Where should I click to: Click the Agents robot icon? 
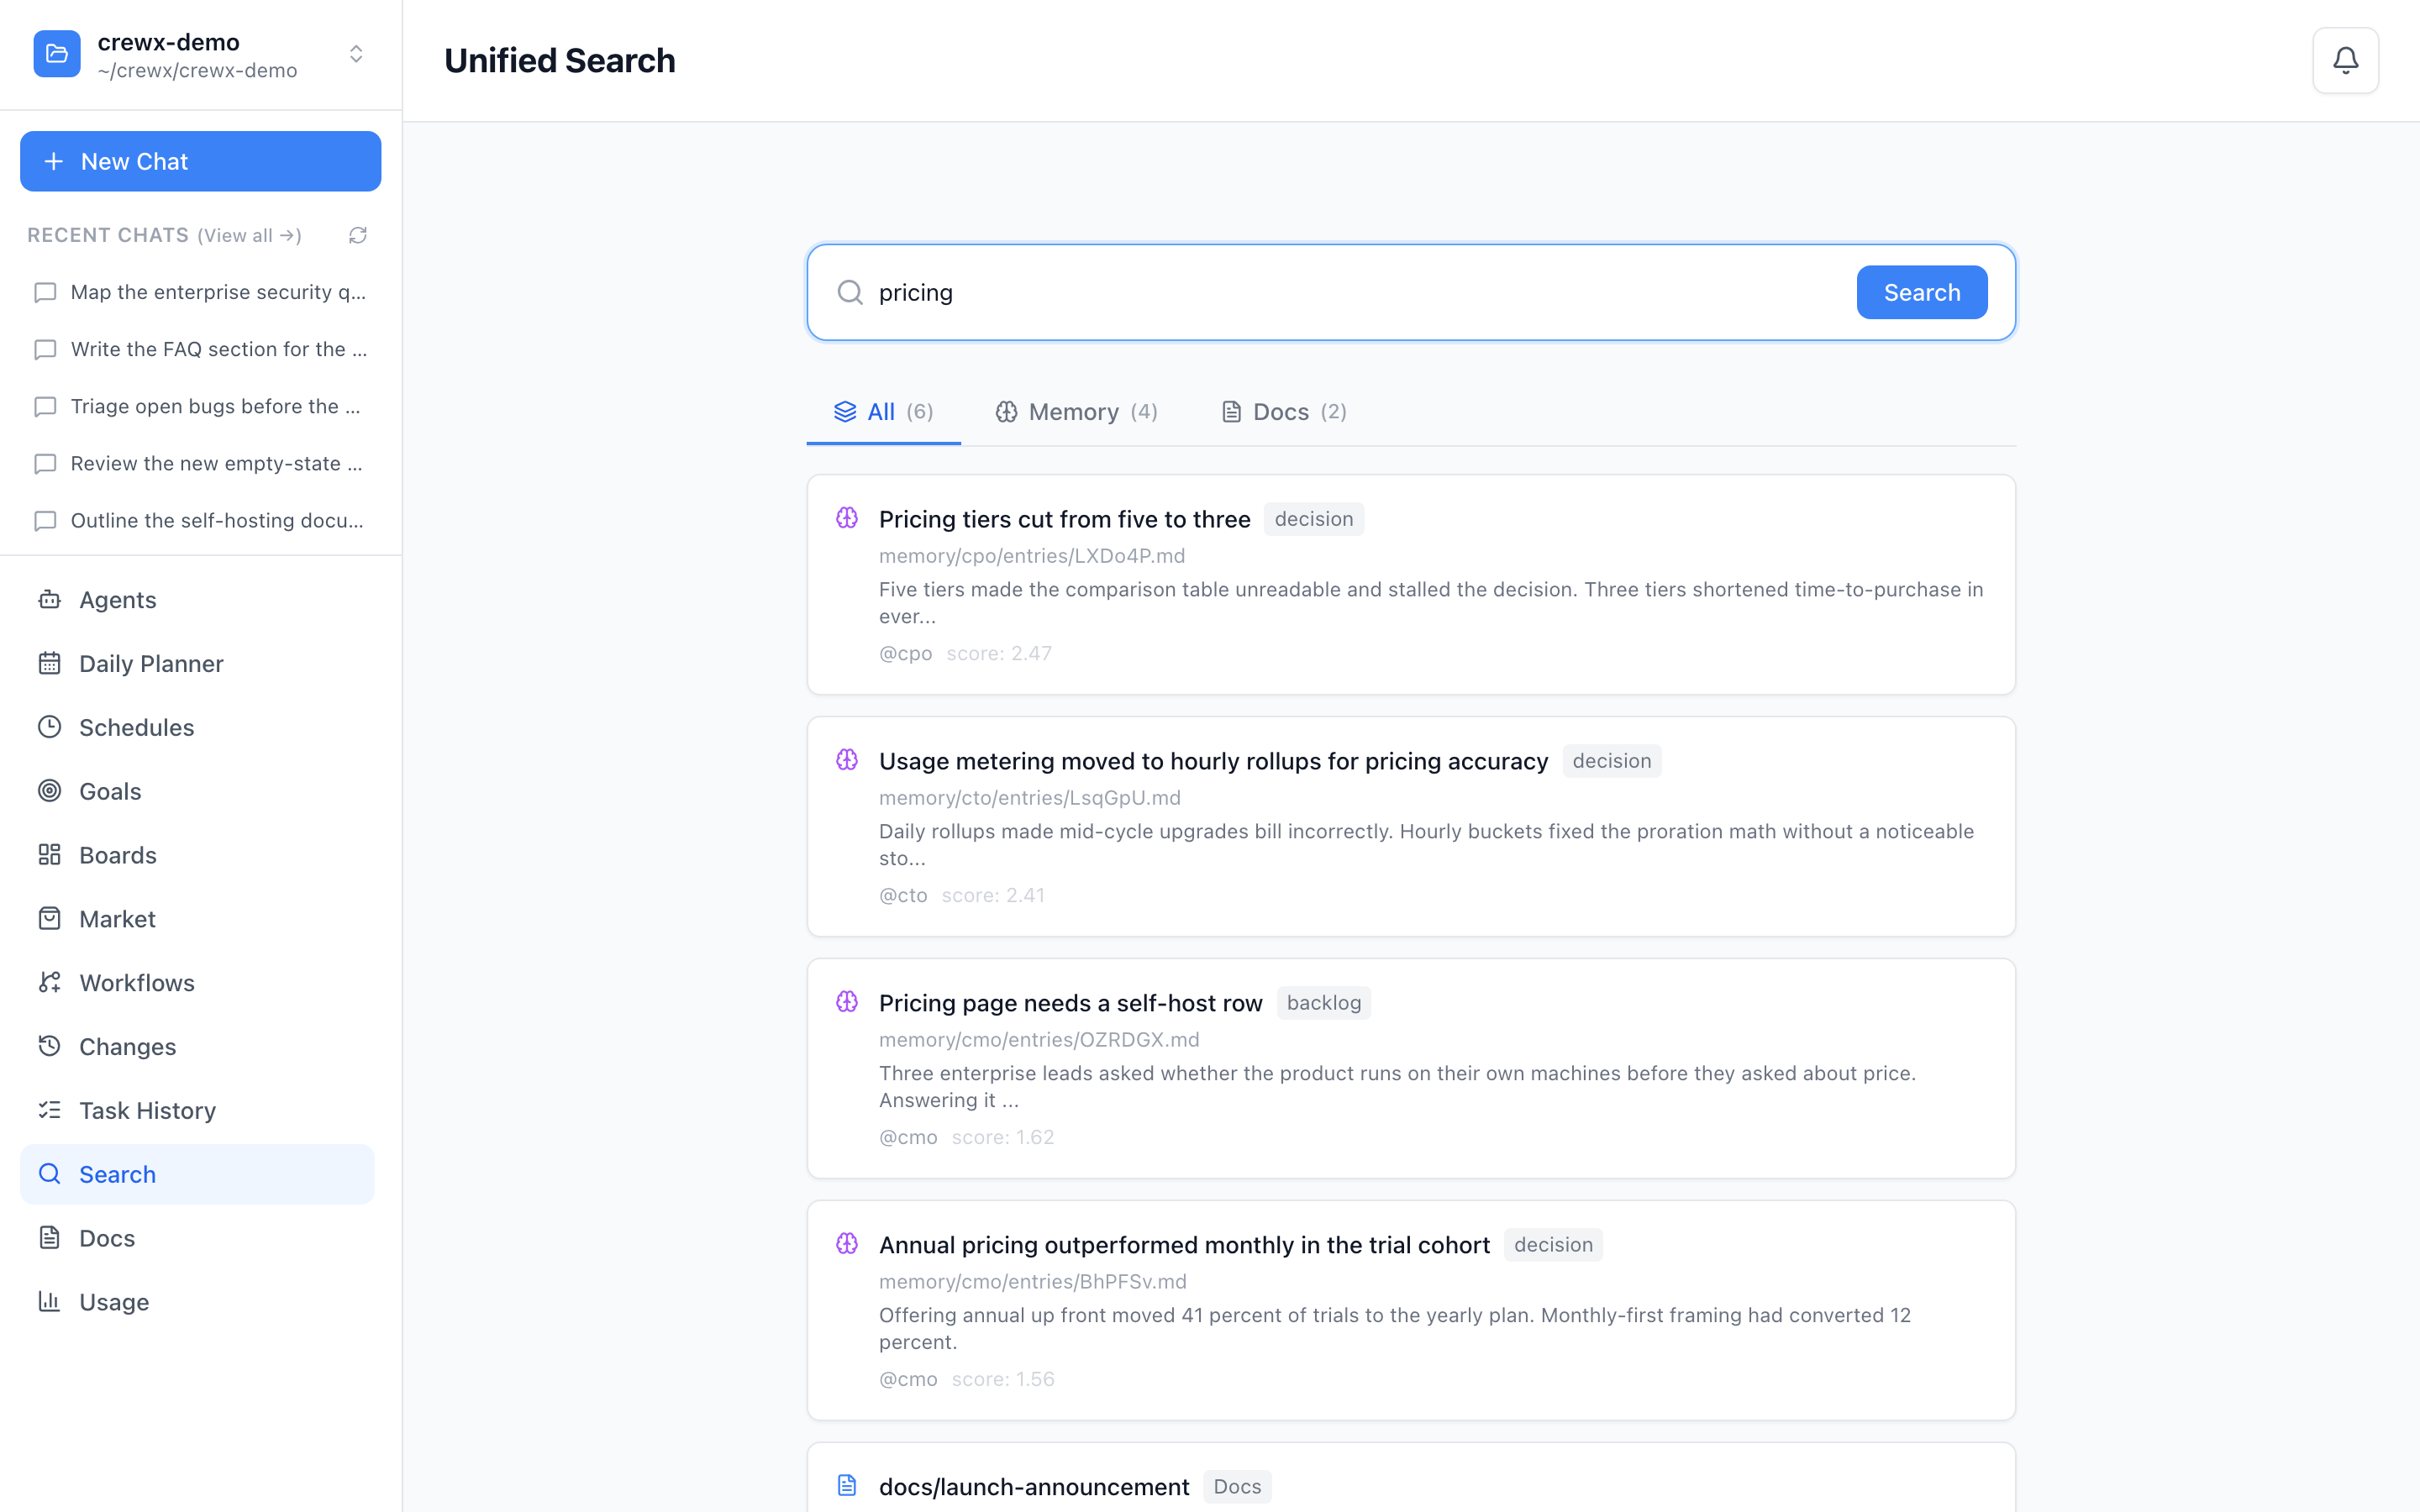(49, 600)
